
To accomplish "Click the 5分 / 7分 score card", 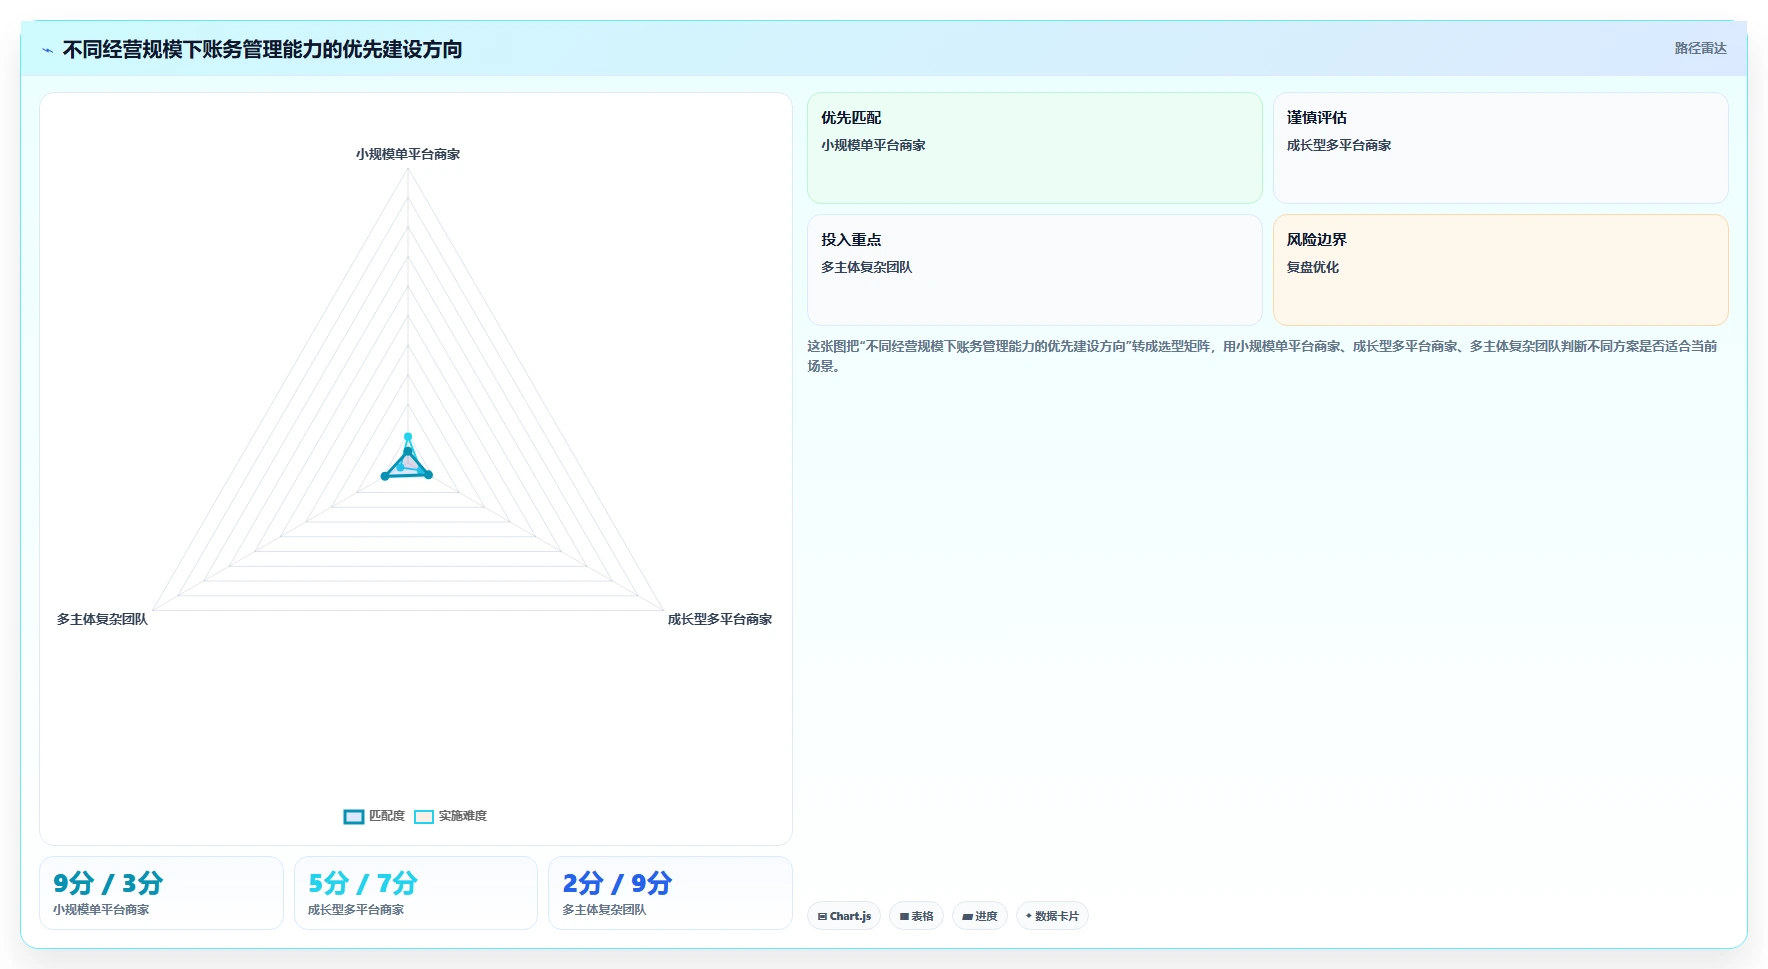I will [x=416, y=893].
